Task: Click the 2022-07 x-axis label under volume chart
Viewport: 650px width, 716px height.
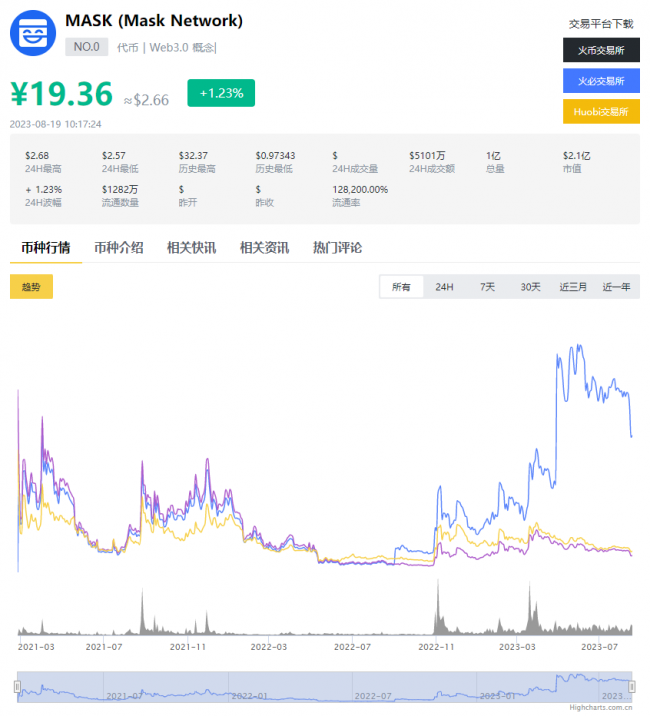Action: [x=352, y=647]
